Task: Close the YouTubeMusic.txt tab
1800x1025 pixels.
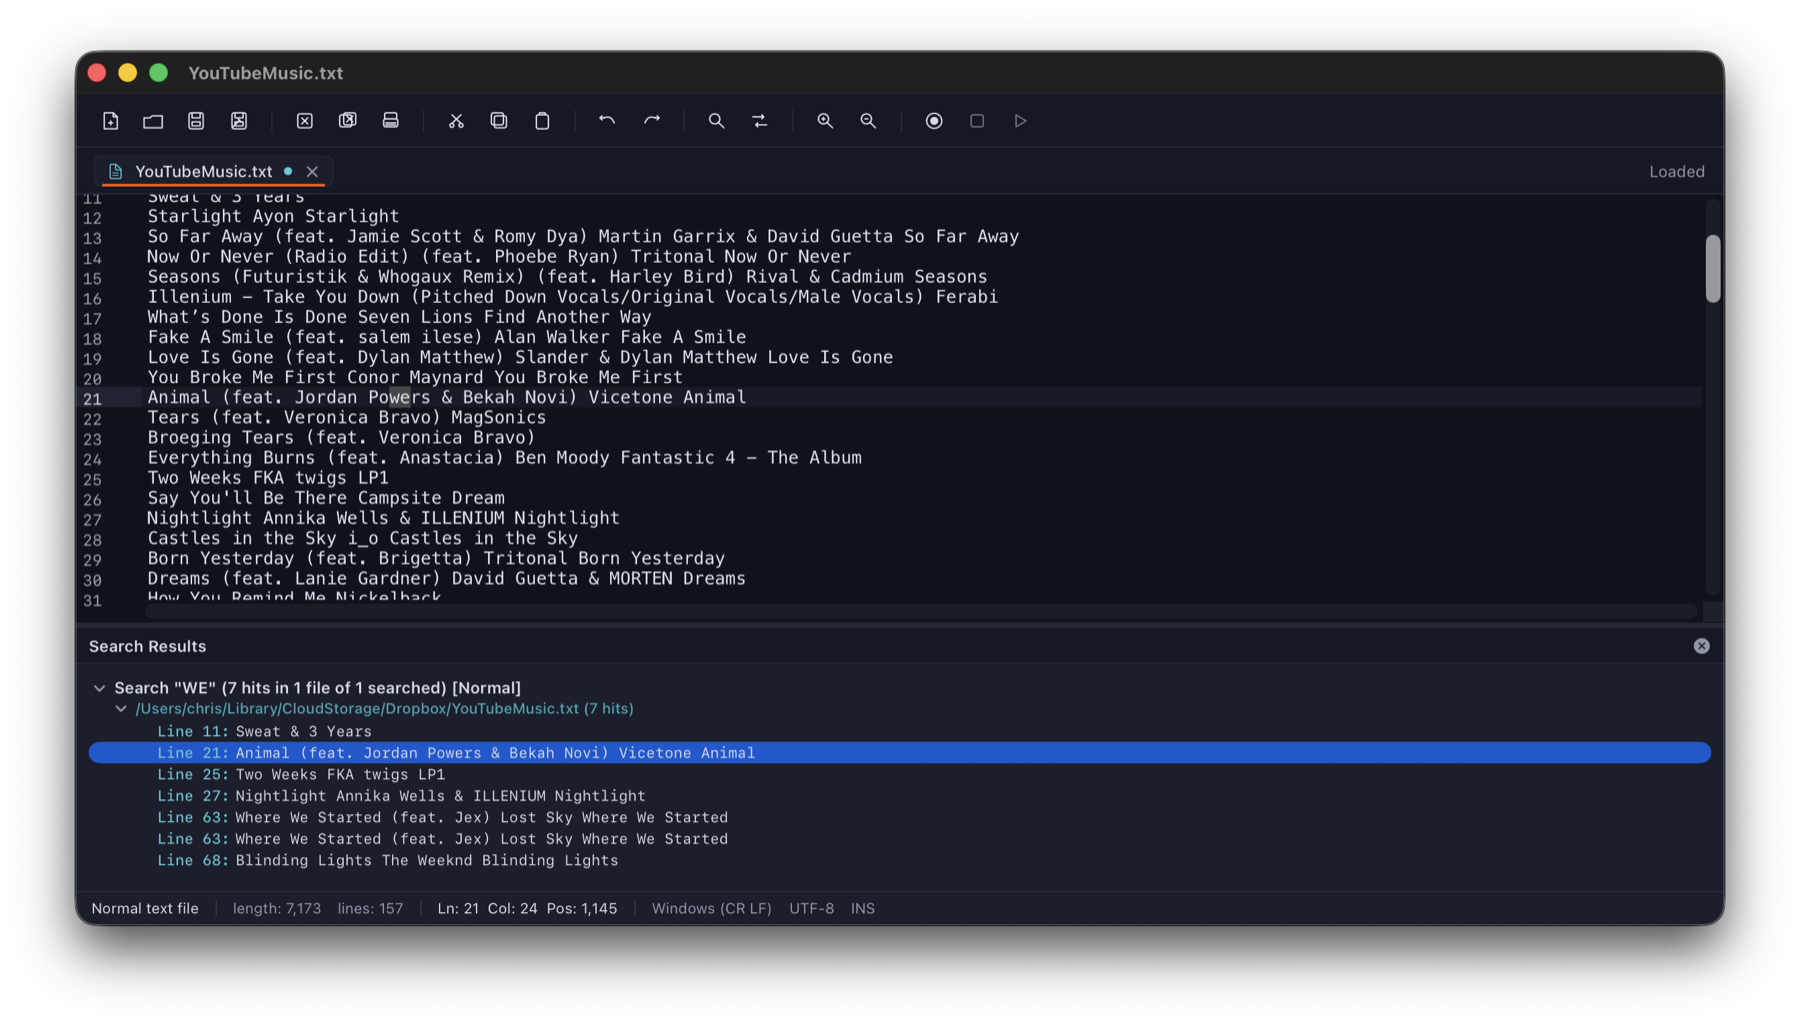Action: coord(312,172)
